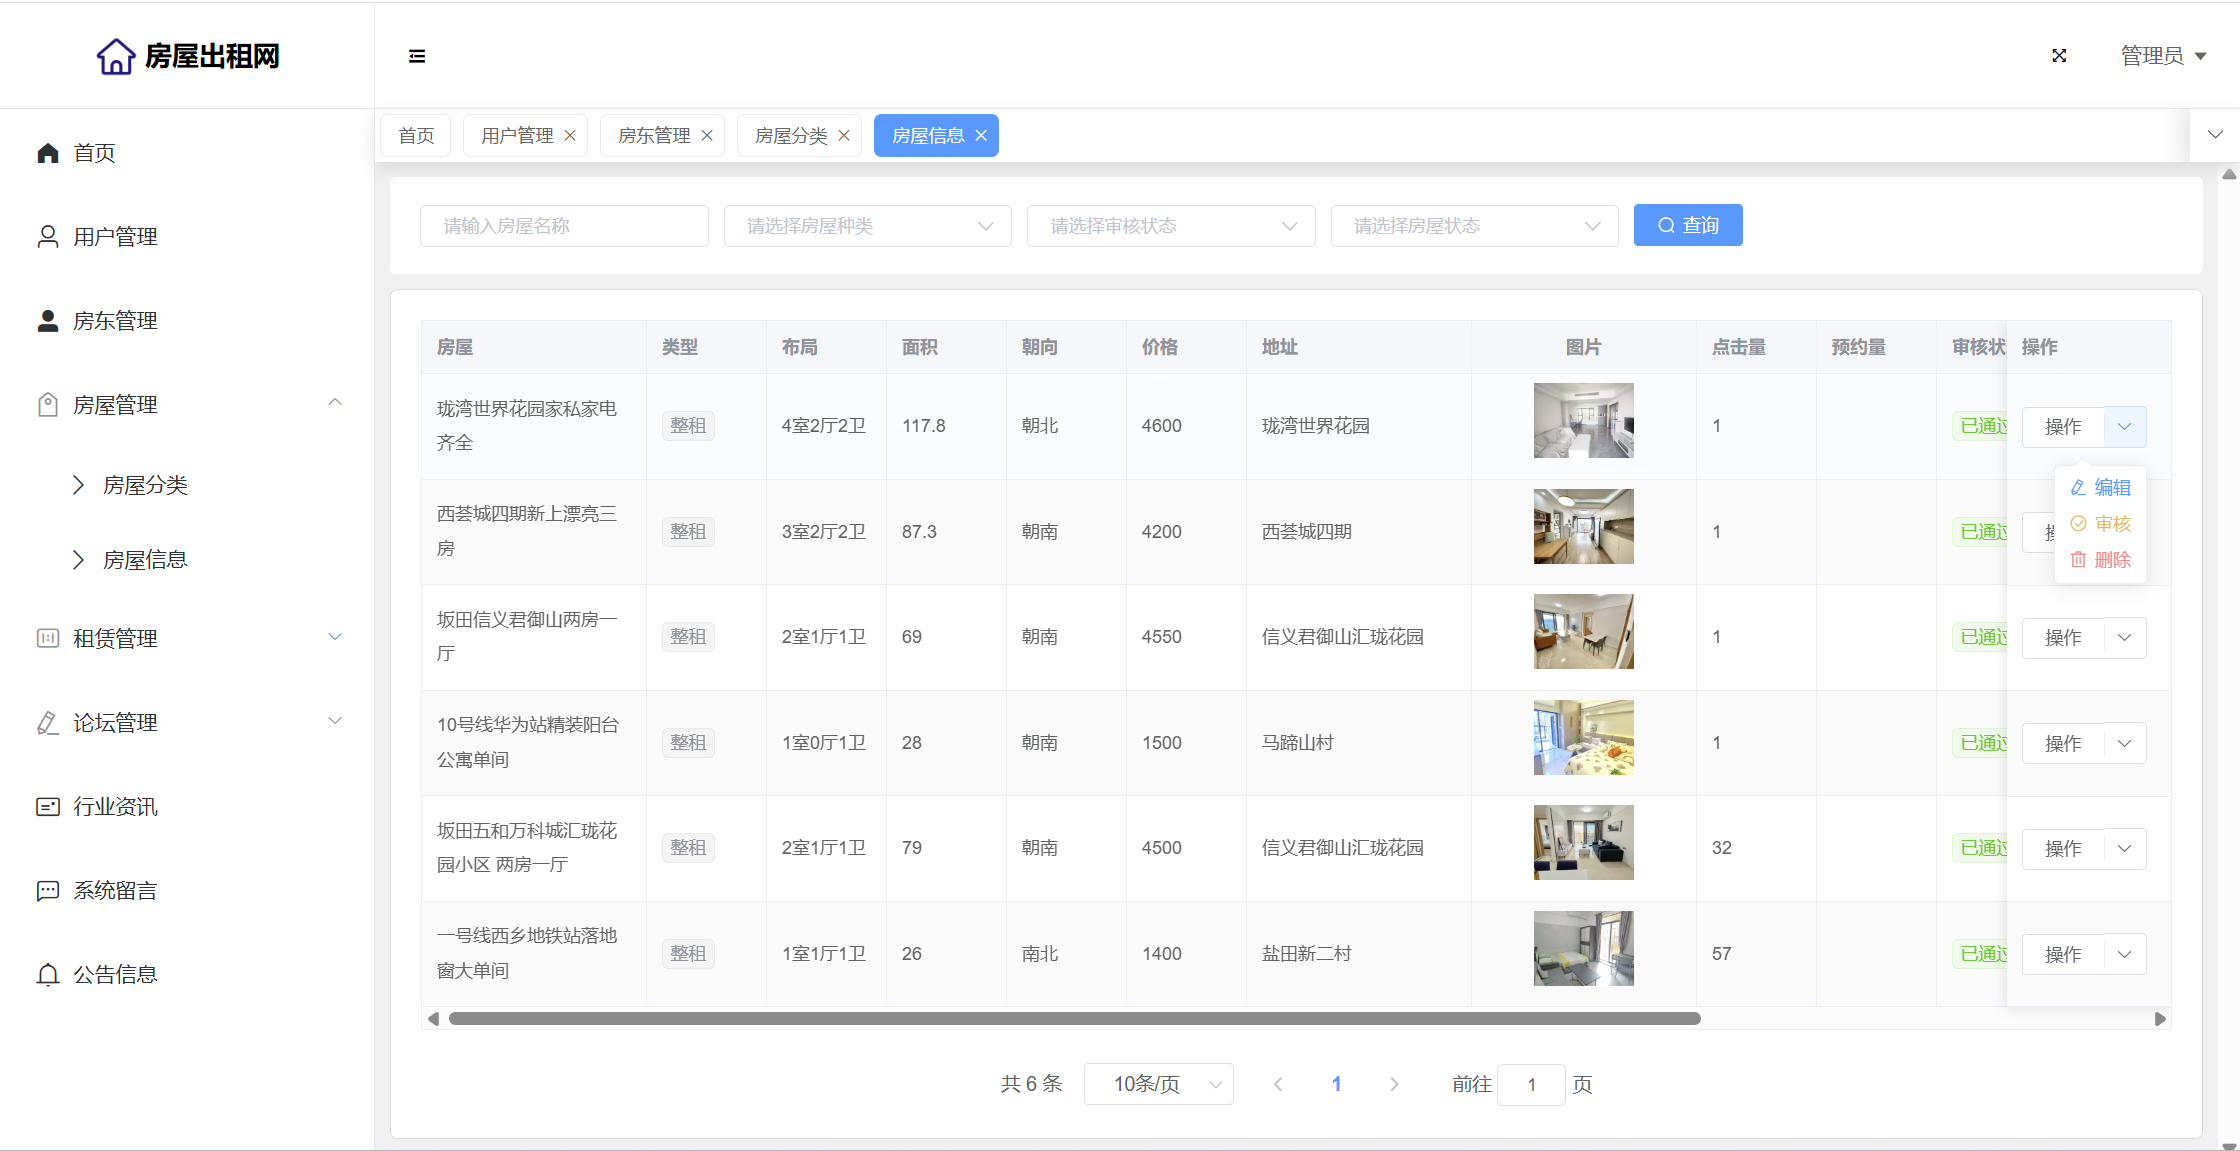
Task: Click the horizontal table scrollbar
Action: [x=1074, y=1018]
